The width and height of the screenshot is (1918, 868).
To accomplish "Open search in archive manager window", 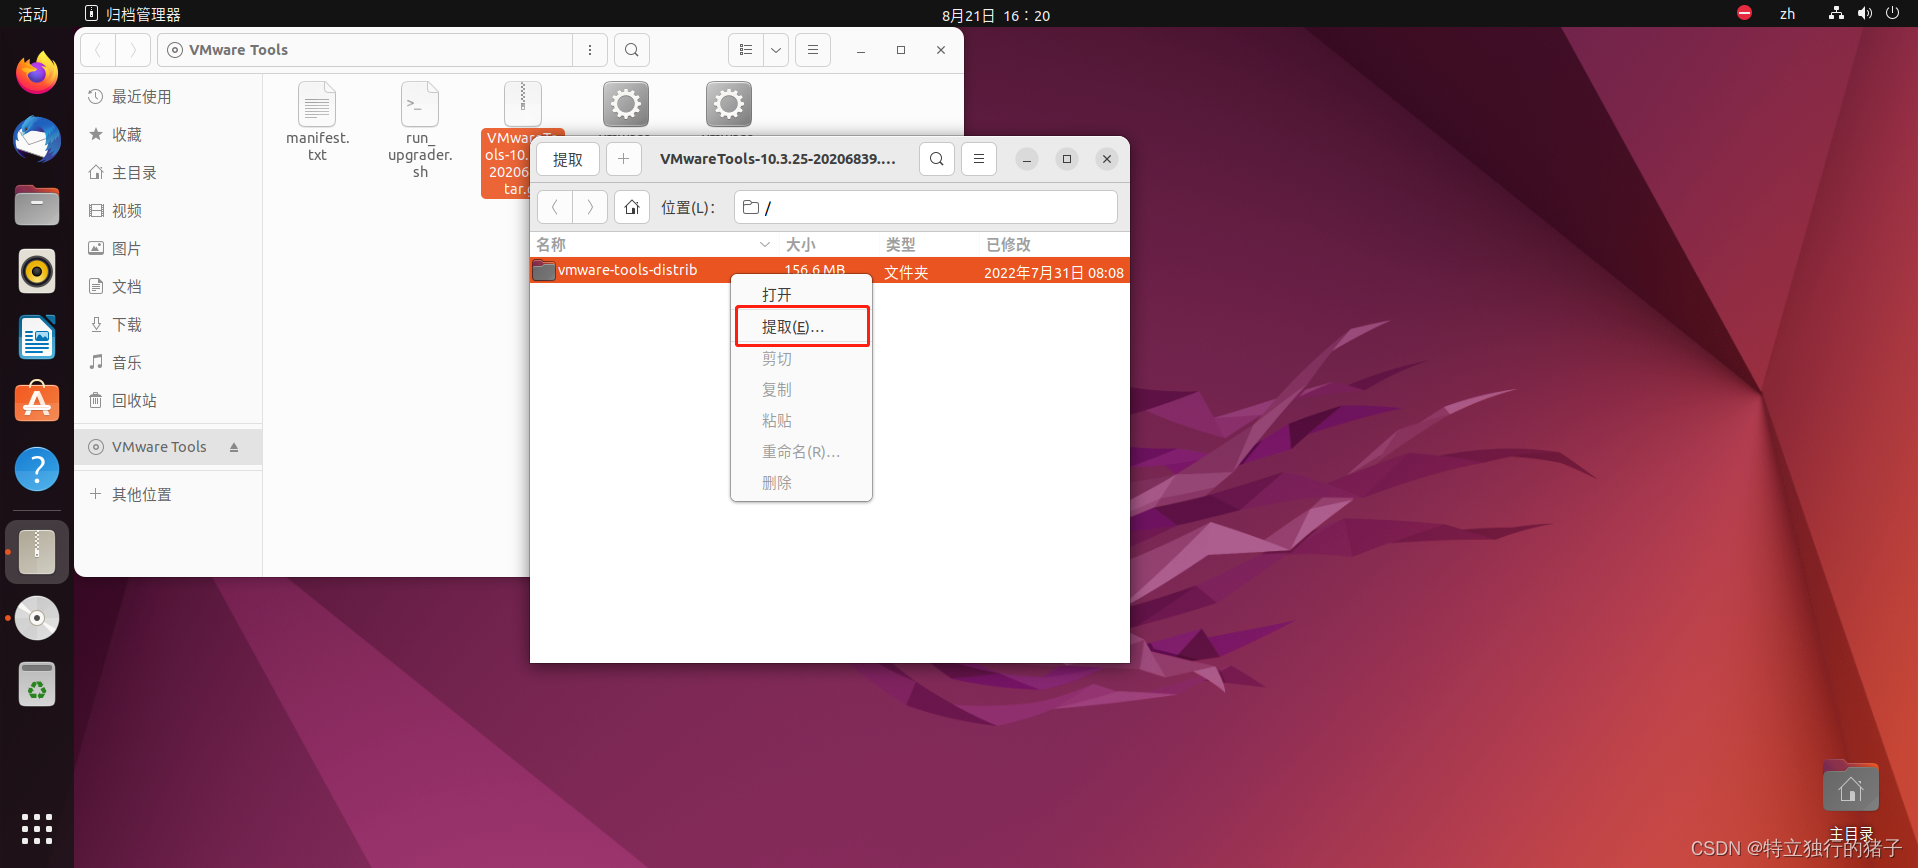I will point(936,159).
